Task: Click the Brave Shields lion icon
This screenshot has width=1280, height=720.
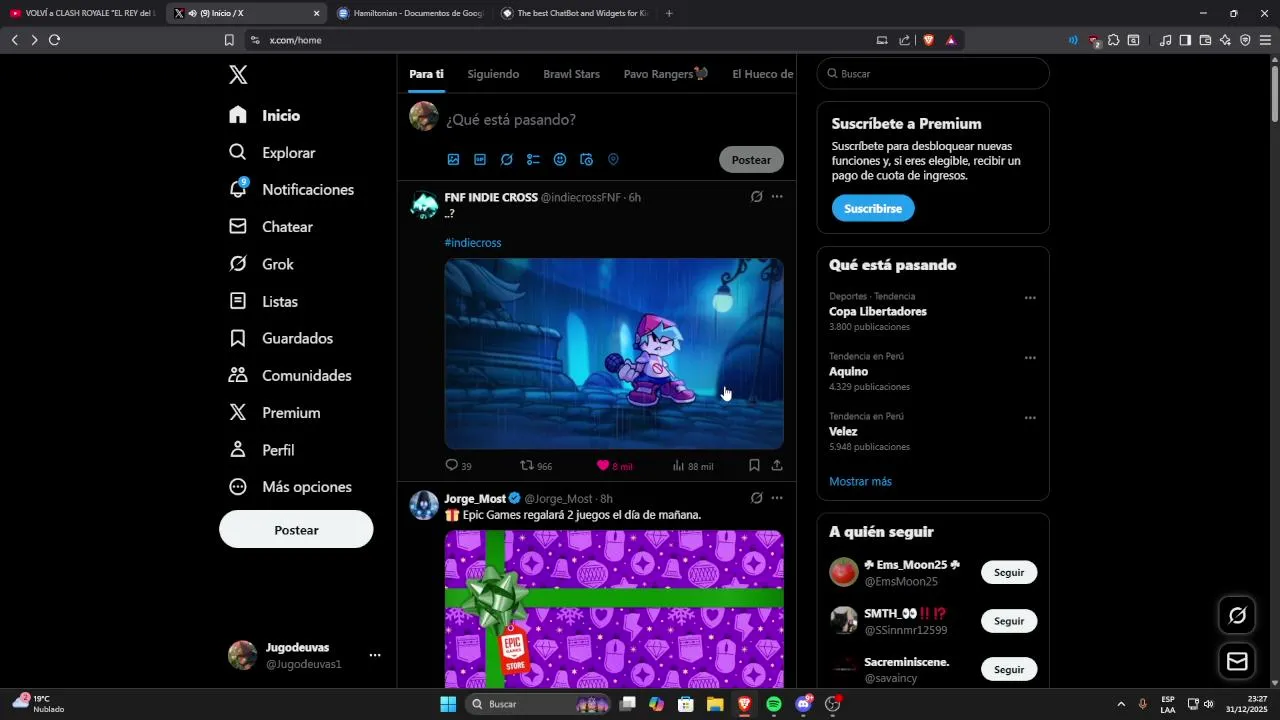Action: pyautogui.click(x=928, y=40)
